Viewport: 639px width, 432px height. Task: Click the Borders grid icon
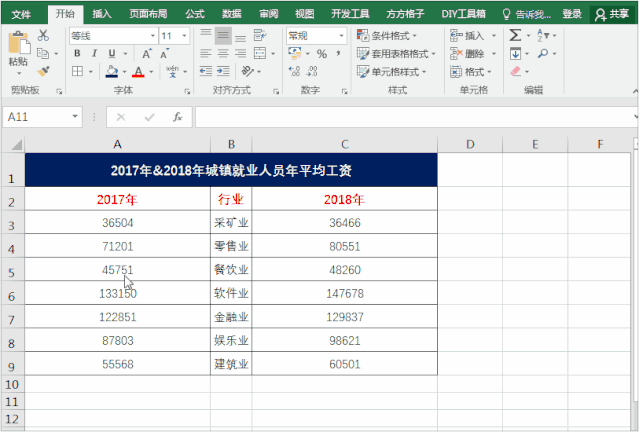(x=77, y=71)
